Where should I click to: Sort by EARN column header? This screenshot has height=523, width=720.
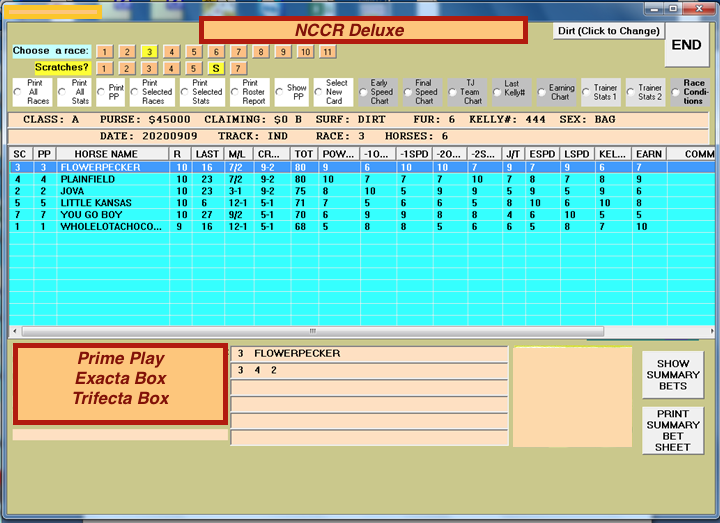click(x=649, y=154)
